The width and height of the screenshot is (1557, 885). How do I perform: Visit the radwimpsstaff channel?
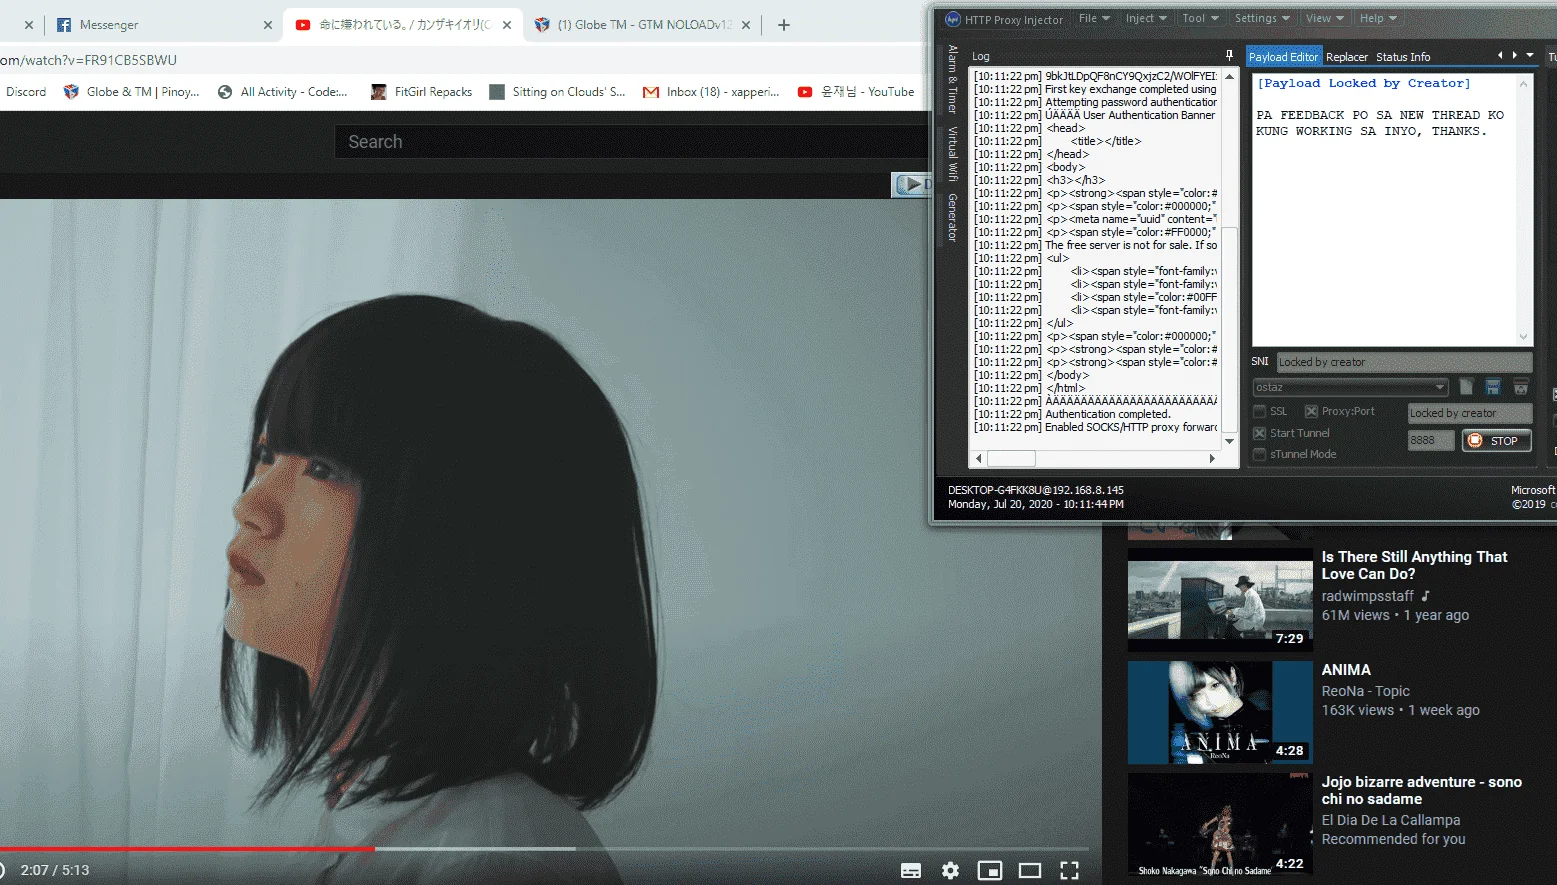tap(1367, 596)
